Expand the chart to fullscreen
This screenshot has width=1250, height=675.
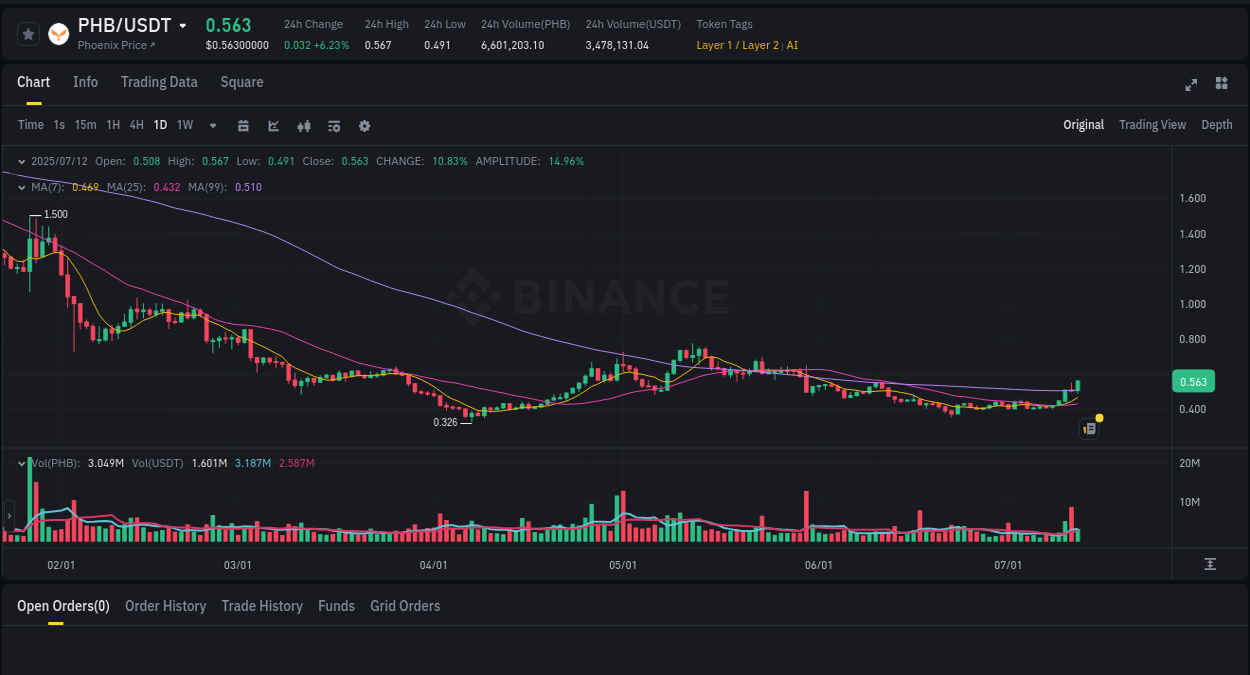pos(1190,85)
